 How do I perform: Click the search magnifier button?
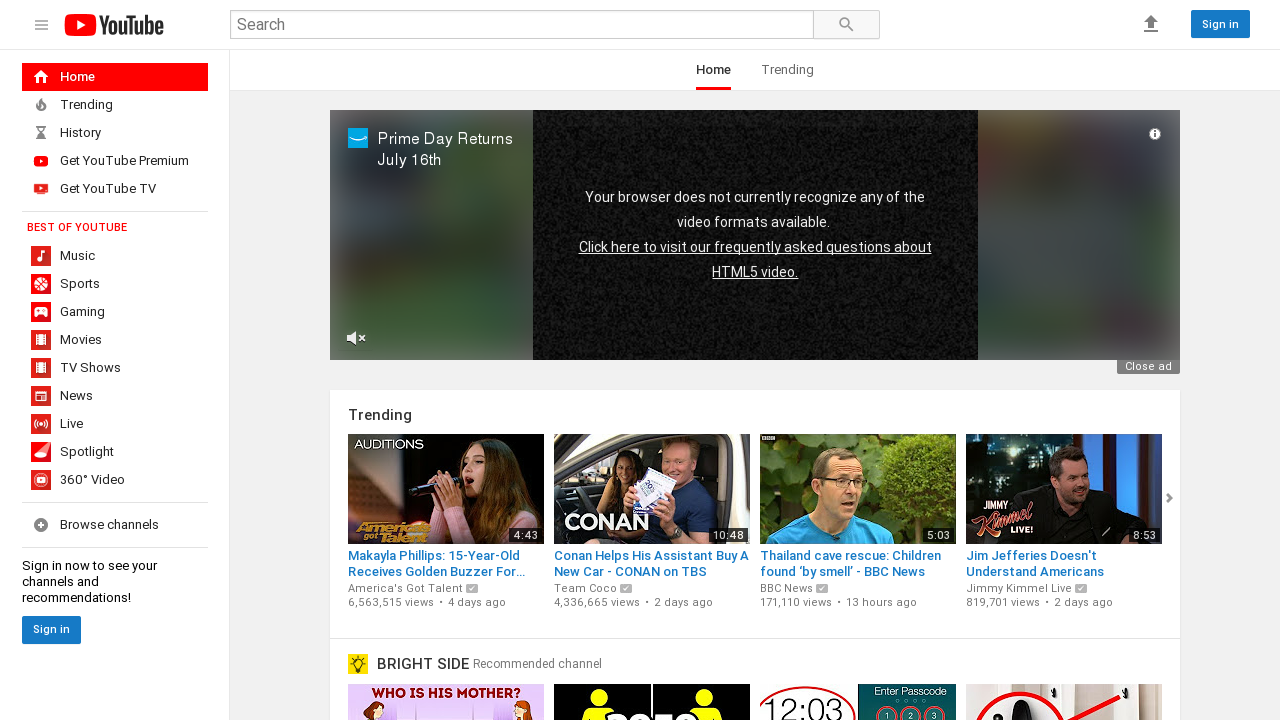coord(846,25)
